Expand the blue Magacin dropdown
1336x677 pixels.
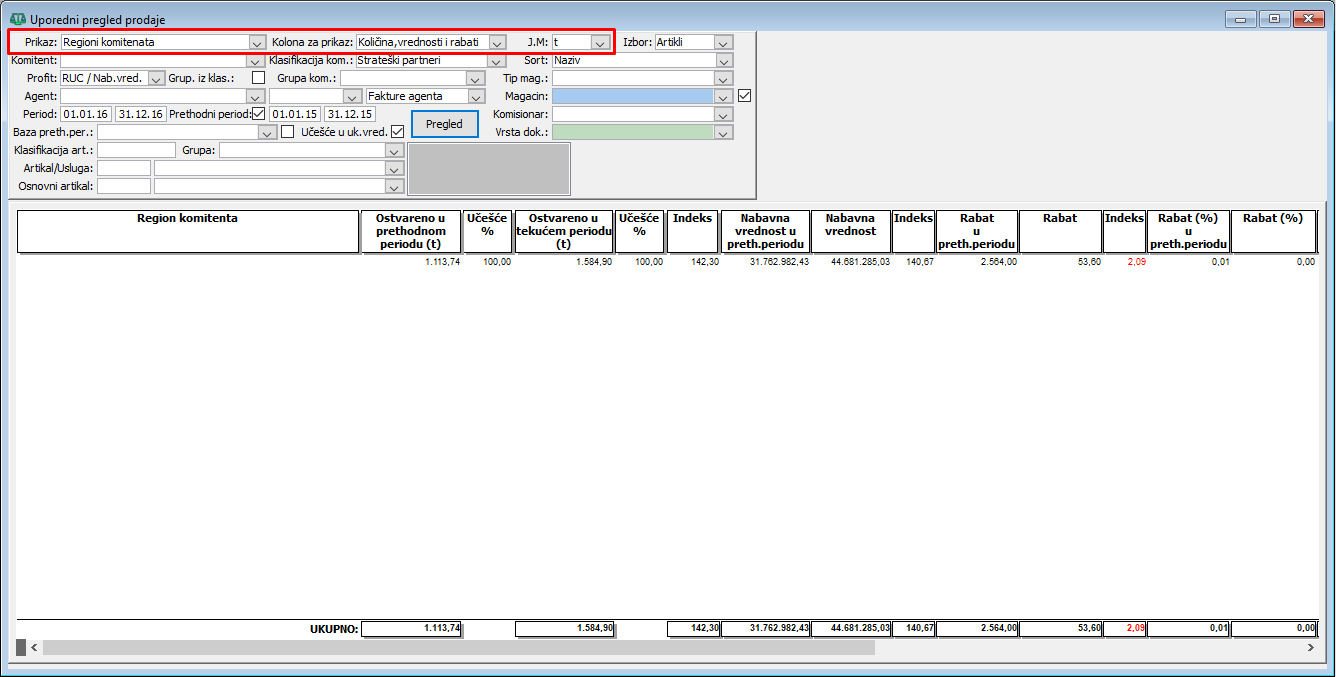(x=724, y=96)
